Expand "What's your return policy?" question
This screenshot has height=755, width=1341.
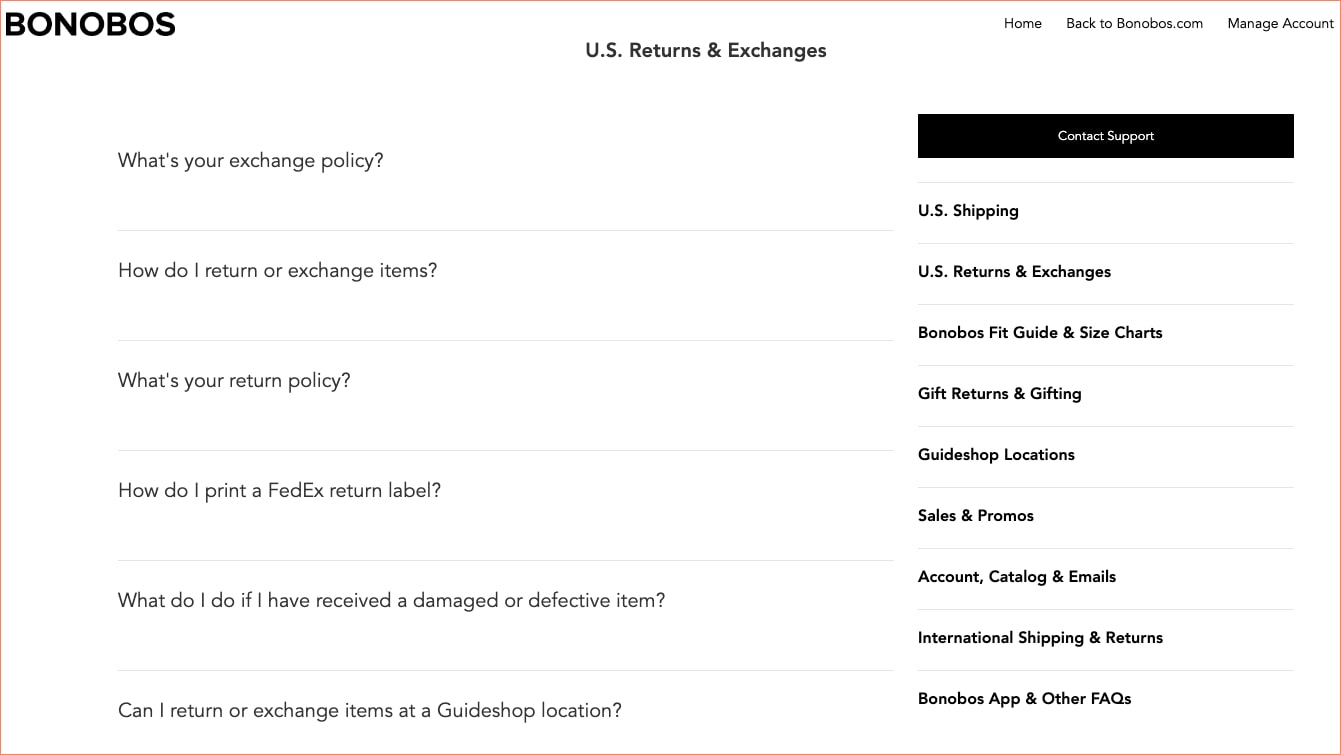pyautogui.click(x=233, y=380)
